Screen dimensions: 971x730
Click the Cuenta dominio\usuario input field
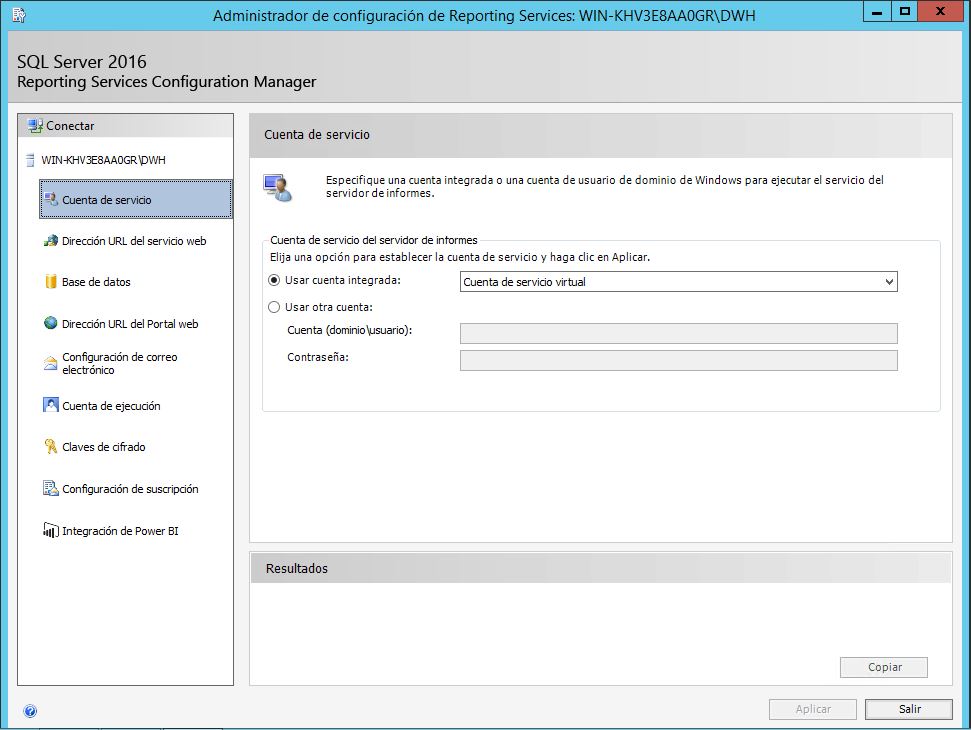point(678,333)
